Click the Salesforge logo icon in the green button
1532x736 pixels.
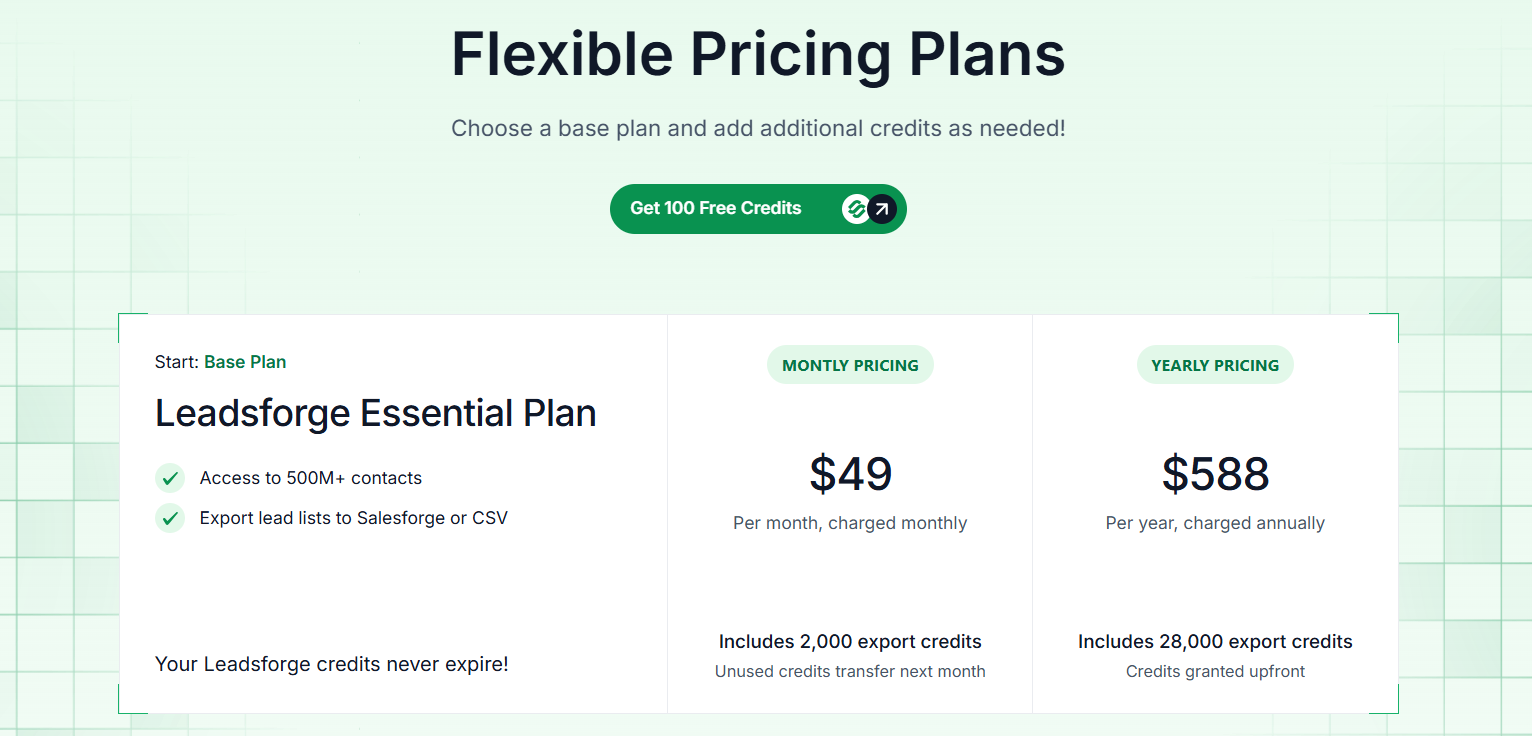(857, 208)
